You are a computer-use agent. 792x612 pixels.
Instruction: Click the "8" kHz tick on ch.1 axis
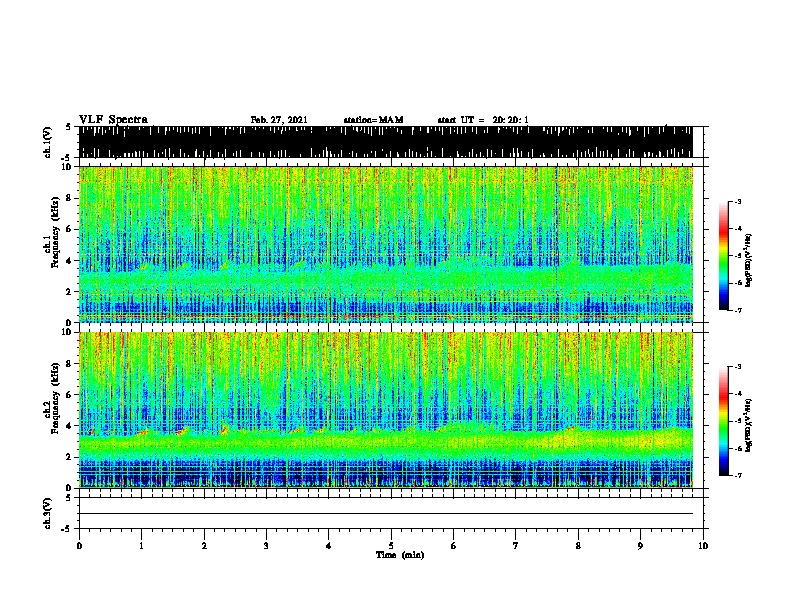(x=71, y=198)
